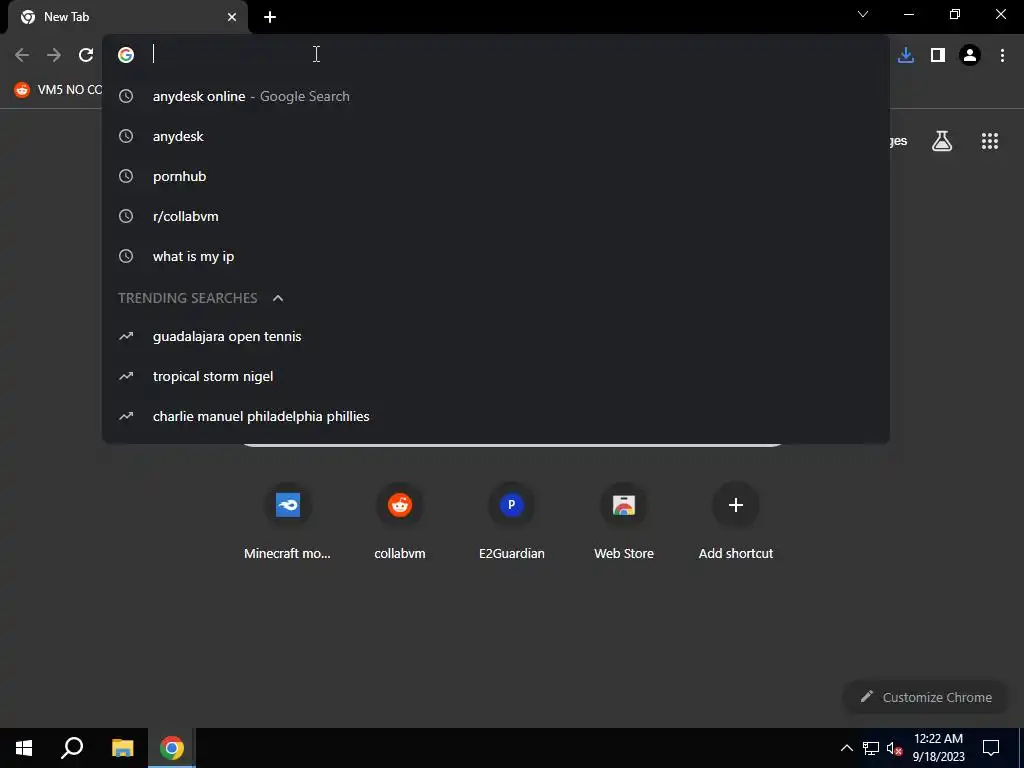Viewport: 1024px width, 768px height.
Task: Open the Windows Start menu
Action: (24, 748)
